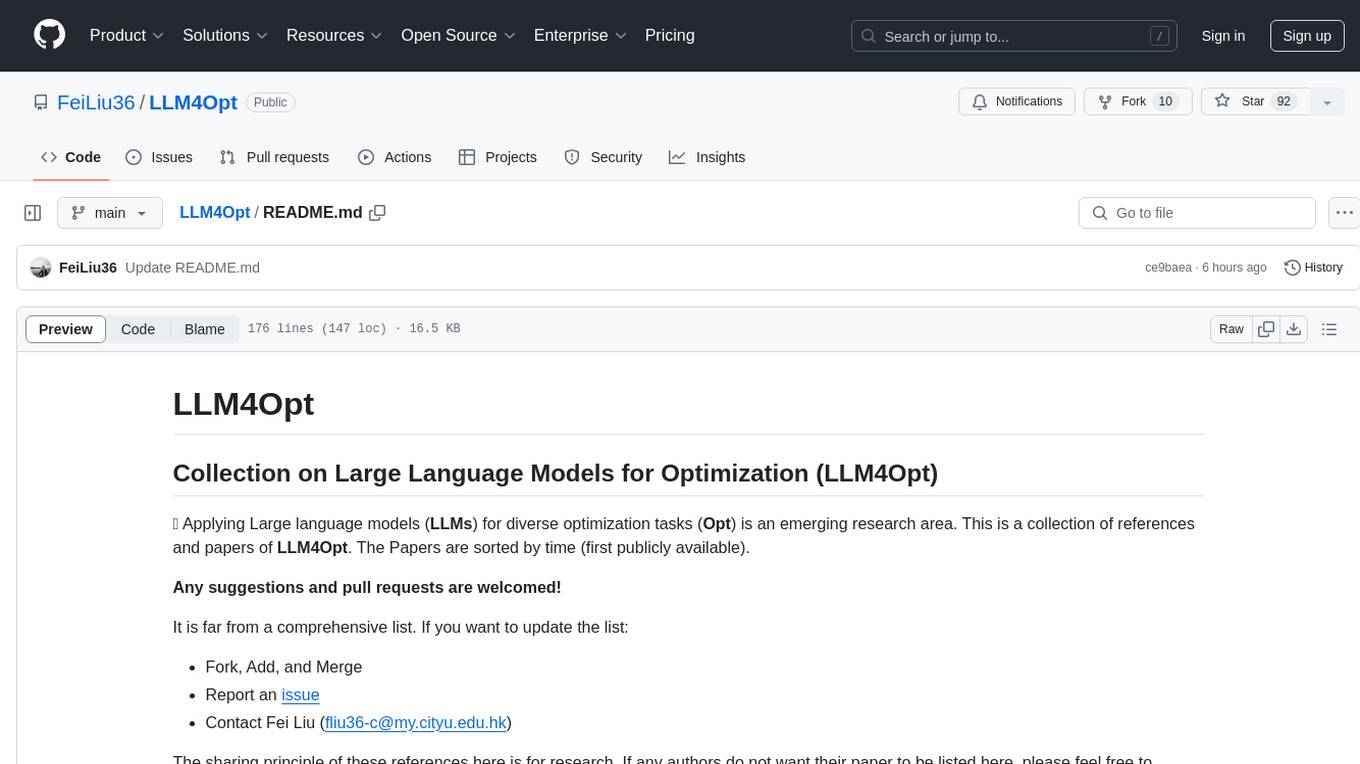This screenshot has height=764, width=1360.
Task: Click the fliu36-c@my.cityu.edu.hk email link
Action: 418,722
